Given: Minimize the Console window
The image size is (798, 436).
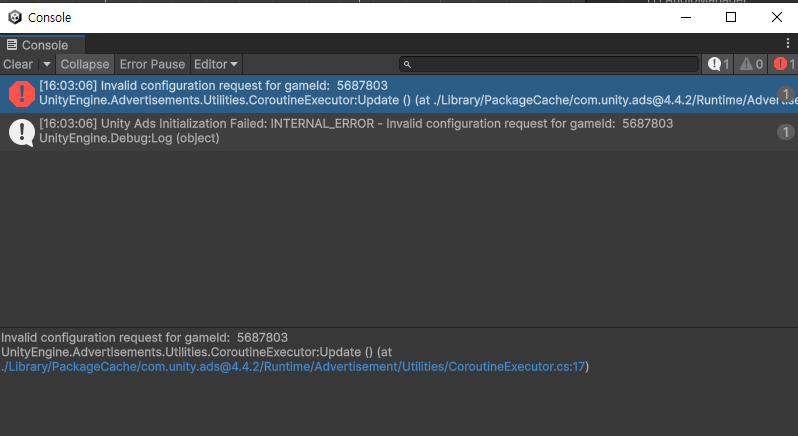Looking at the screenshot, I should (x=686, y=17).
